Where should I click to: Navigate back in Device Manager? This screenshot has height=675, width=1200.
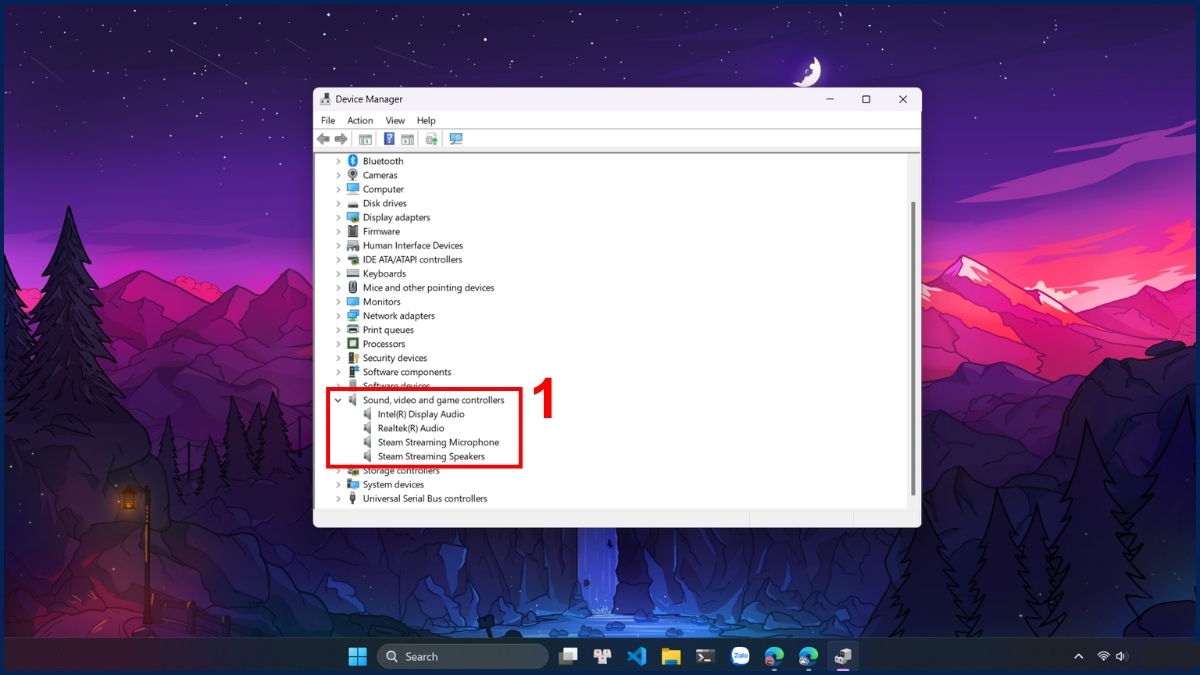[x=322, y=138]
